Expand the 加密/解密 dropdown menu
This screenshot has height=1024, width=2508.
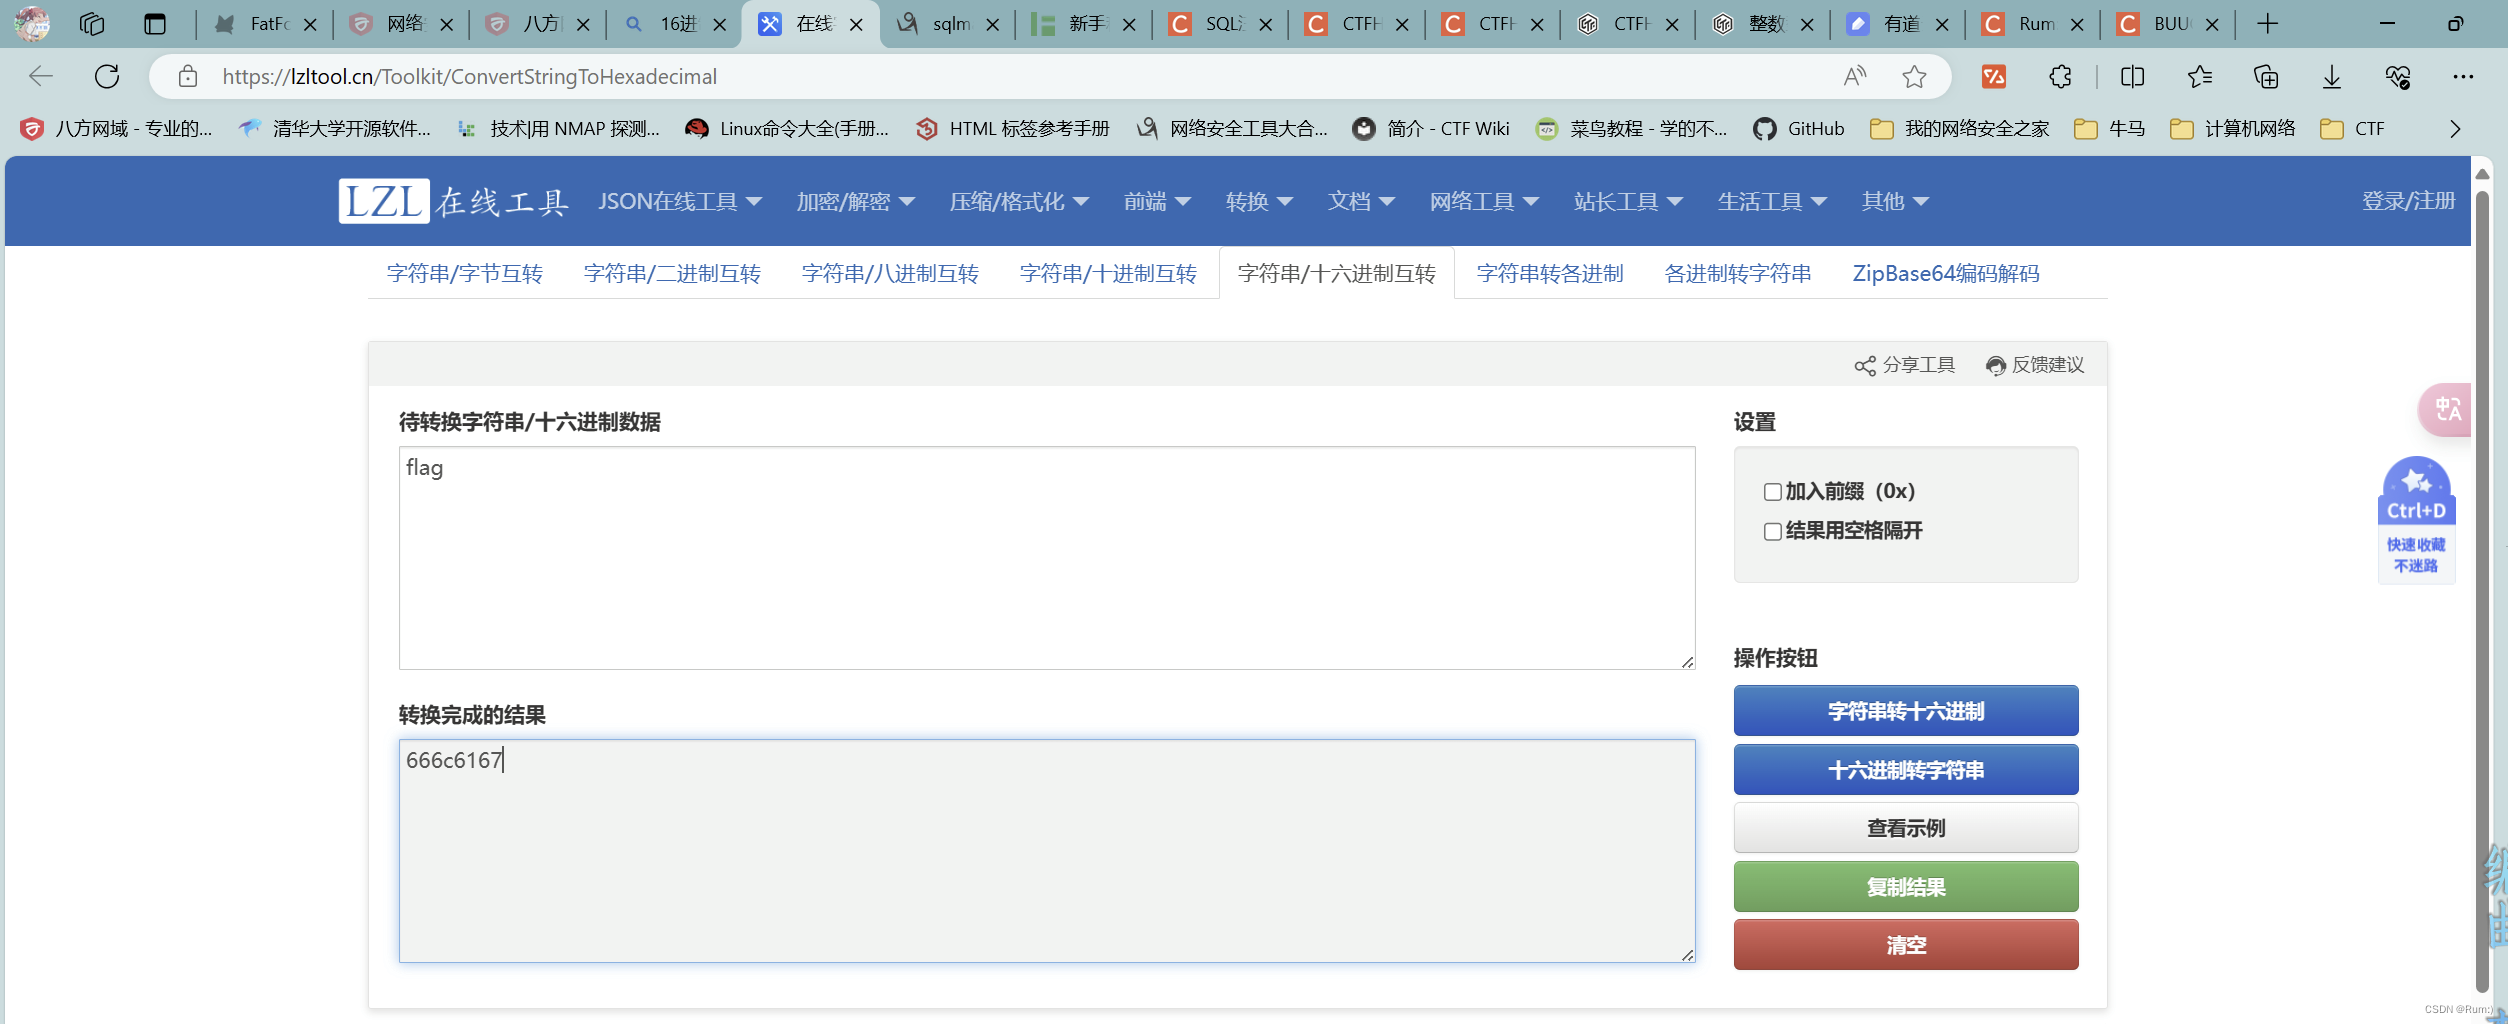[x=855, y=201]
